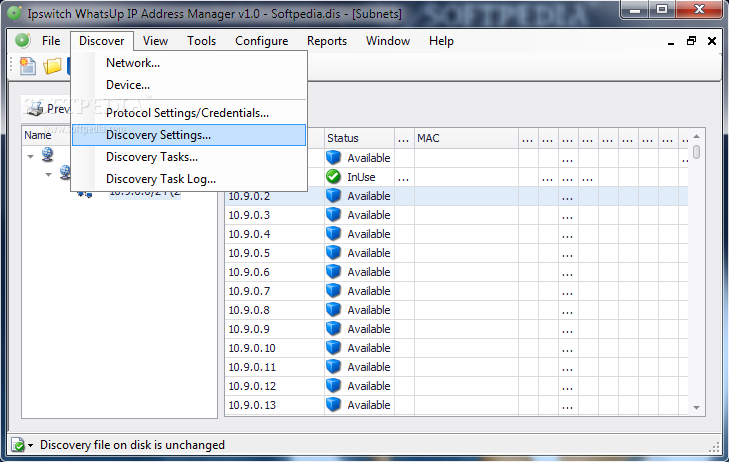This screenshot has height=462, width=729.
Task: Open the Window menu
Action: [388, 41]
